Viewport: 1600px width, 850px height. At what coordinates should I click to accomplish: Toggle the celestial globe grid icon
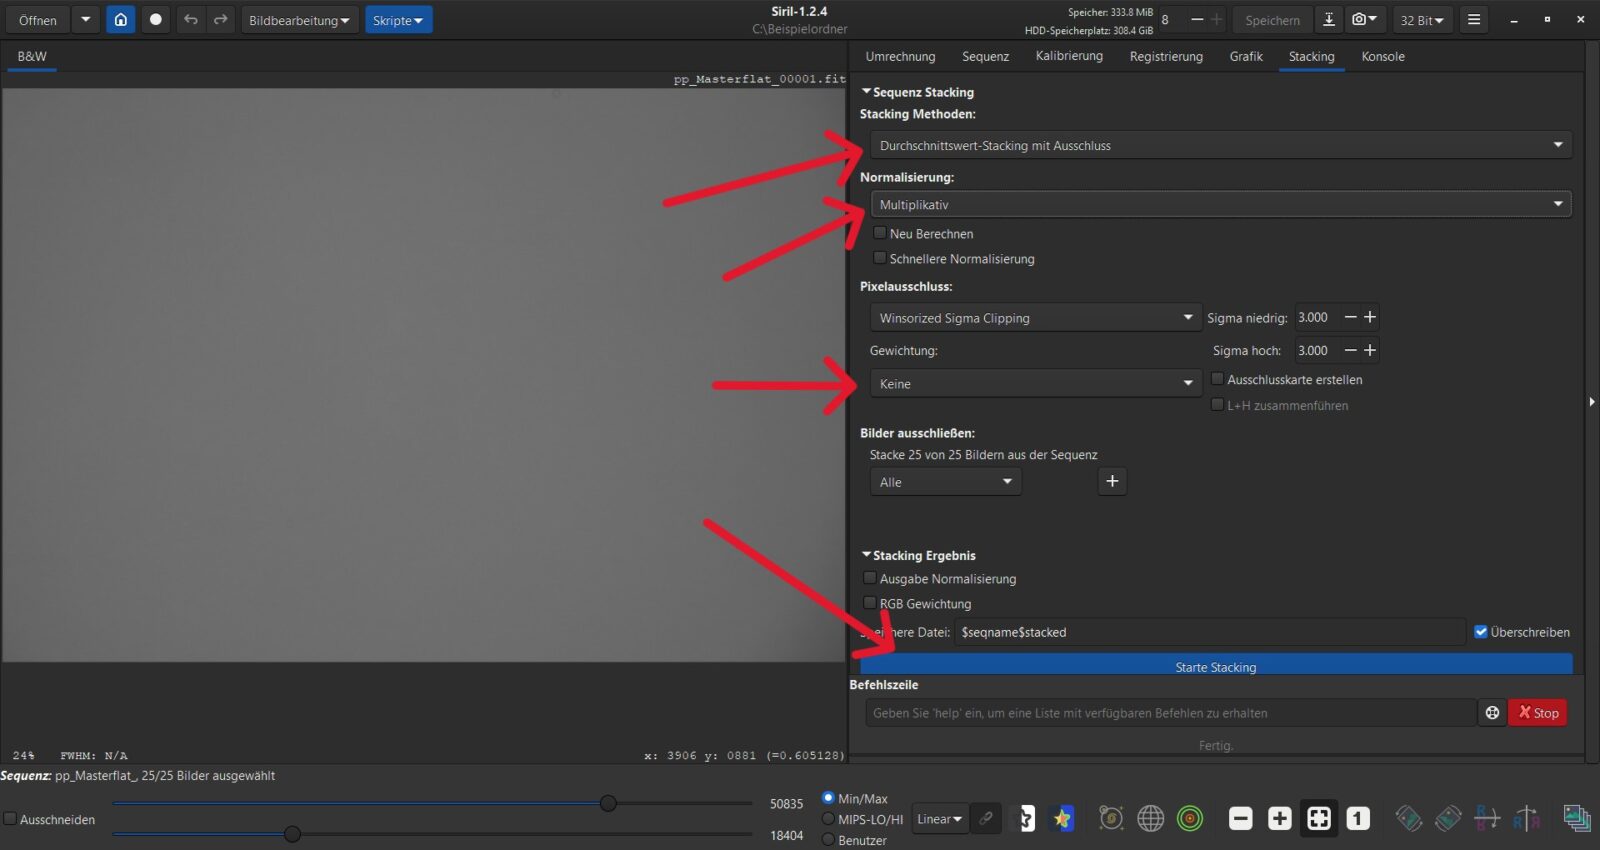point(1151,819)
